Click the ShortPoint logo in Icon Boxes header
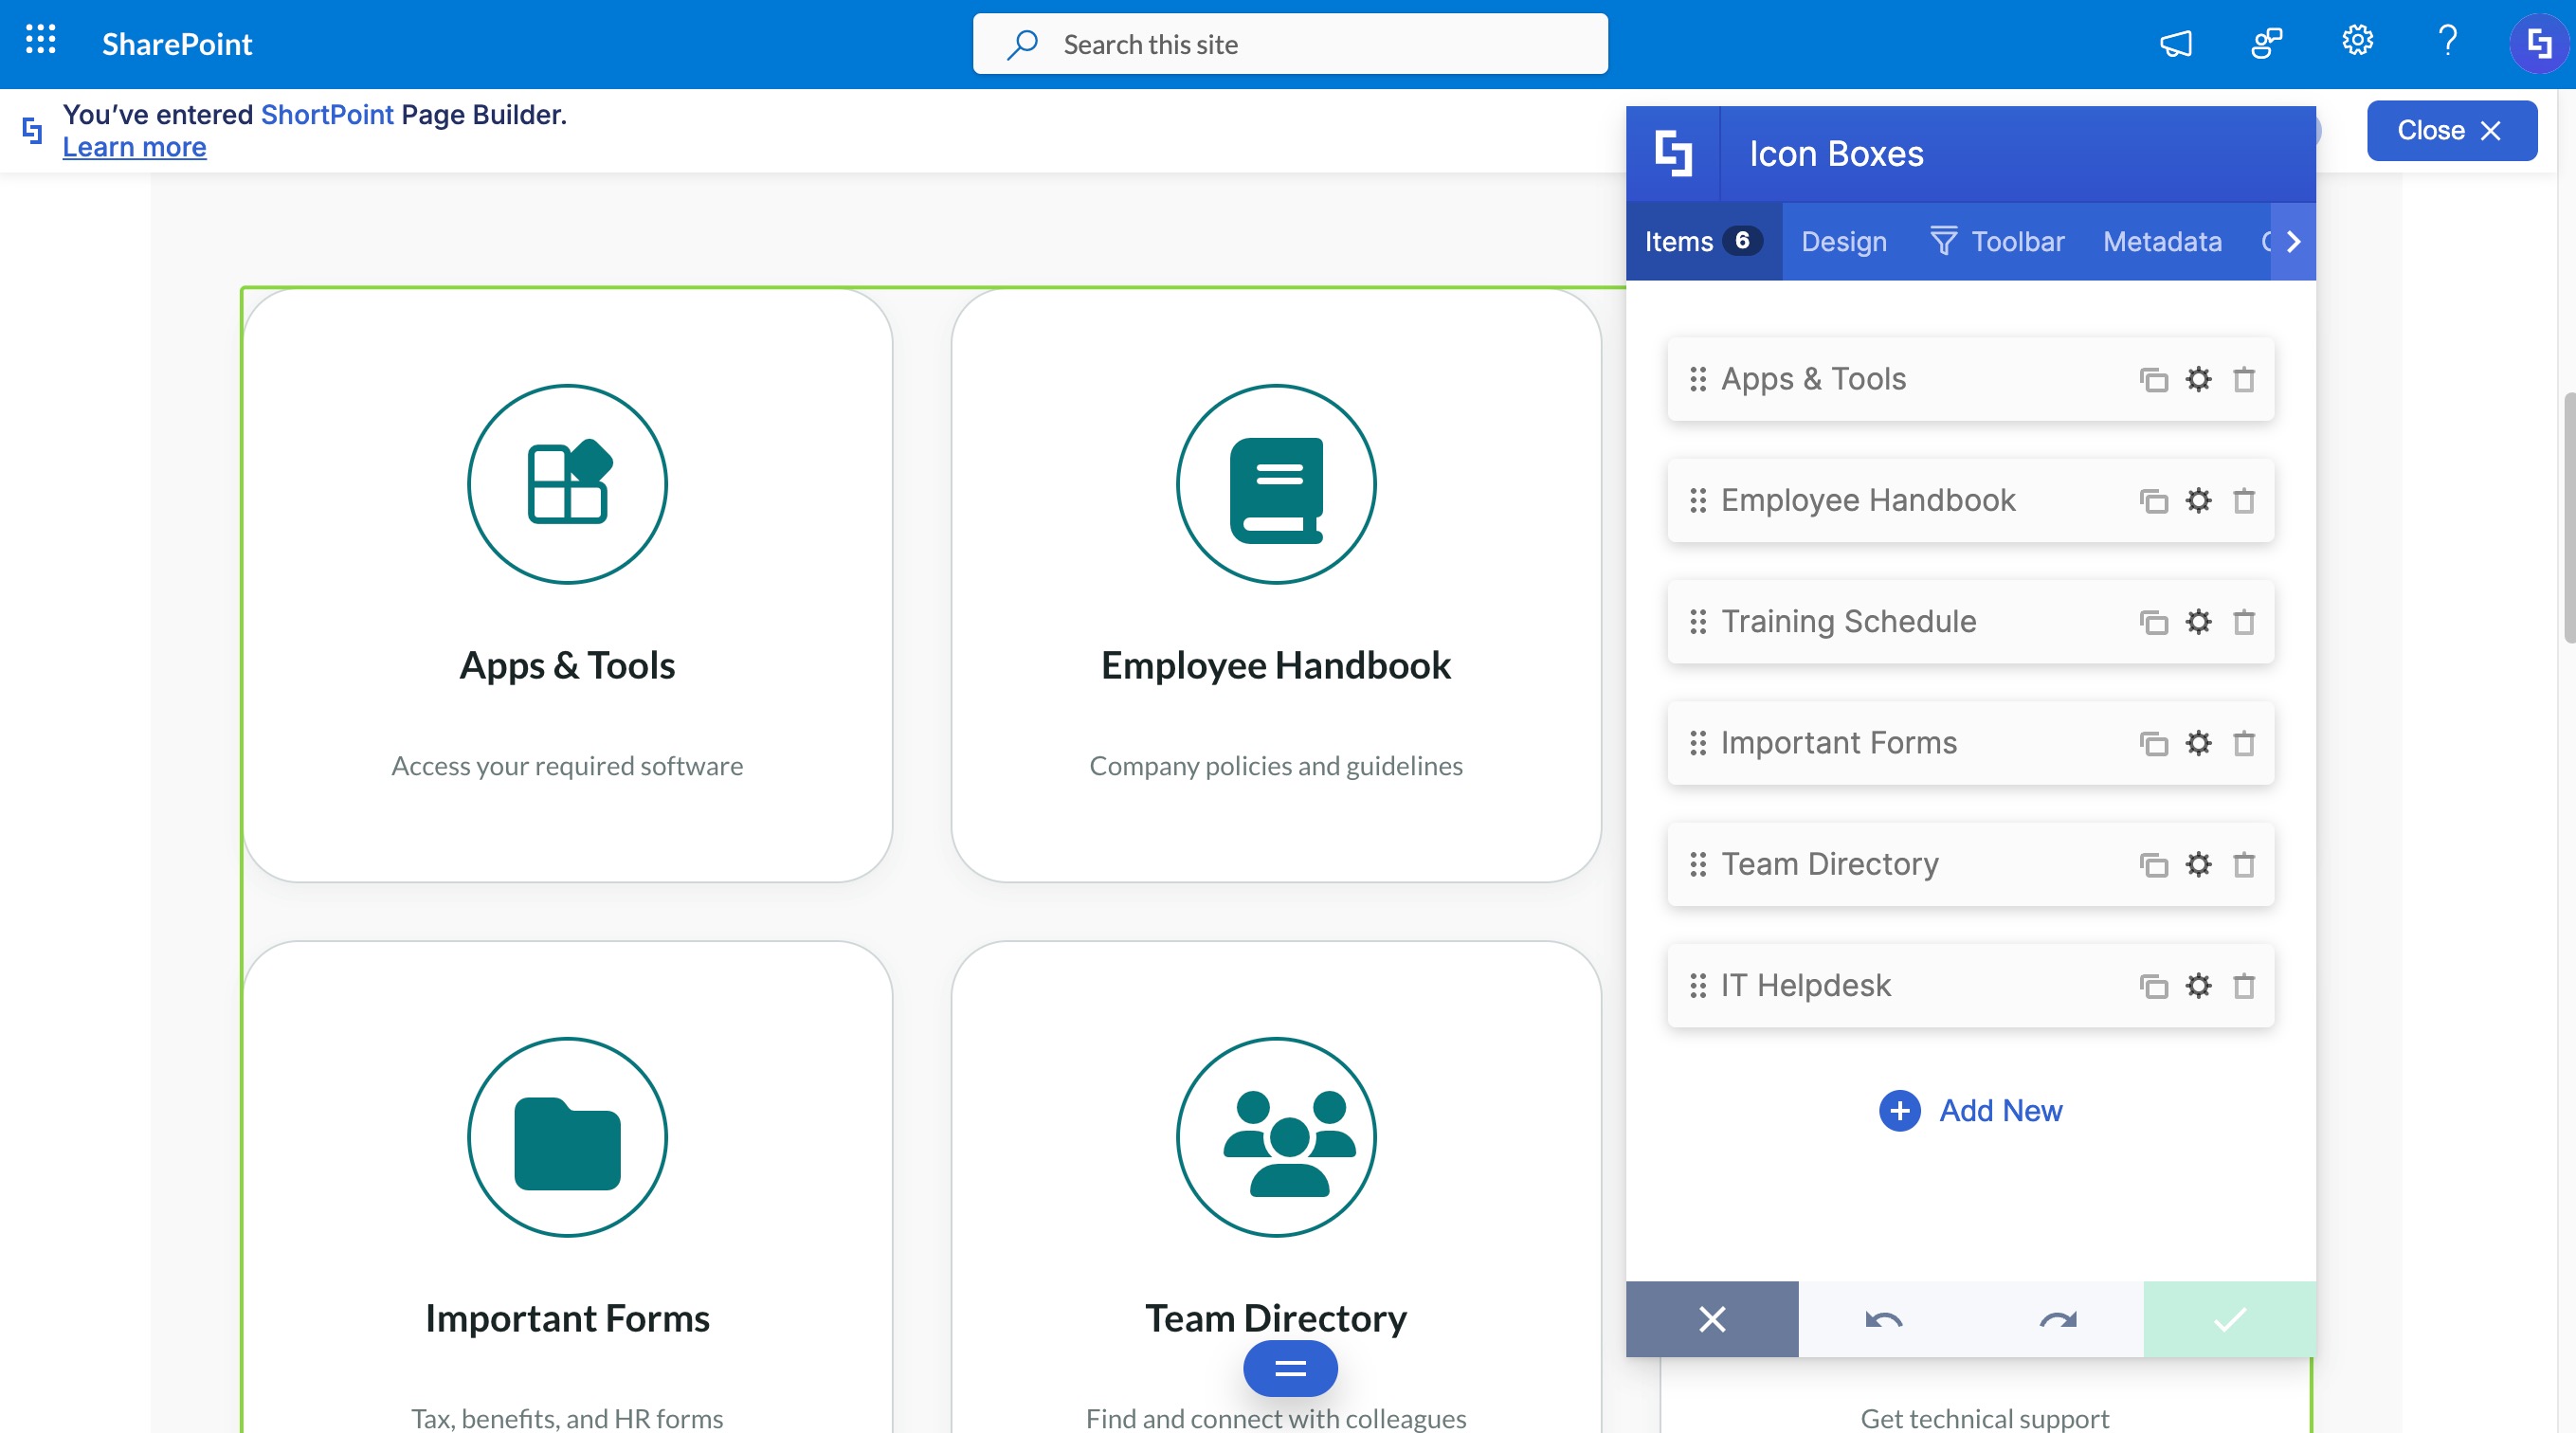2576x1433 pixels. [1673, 154]
